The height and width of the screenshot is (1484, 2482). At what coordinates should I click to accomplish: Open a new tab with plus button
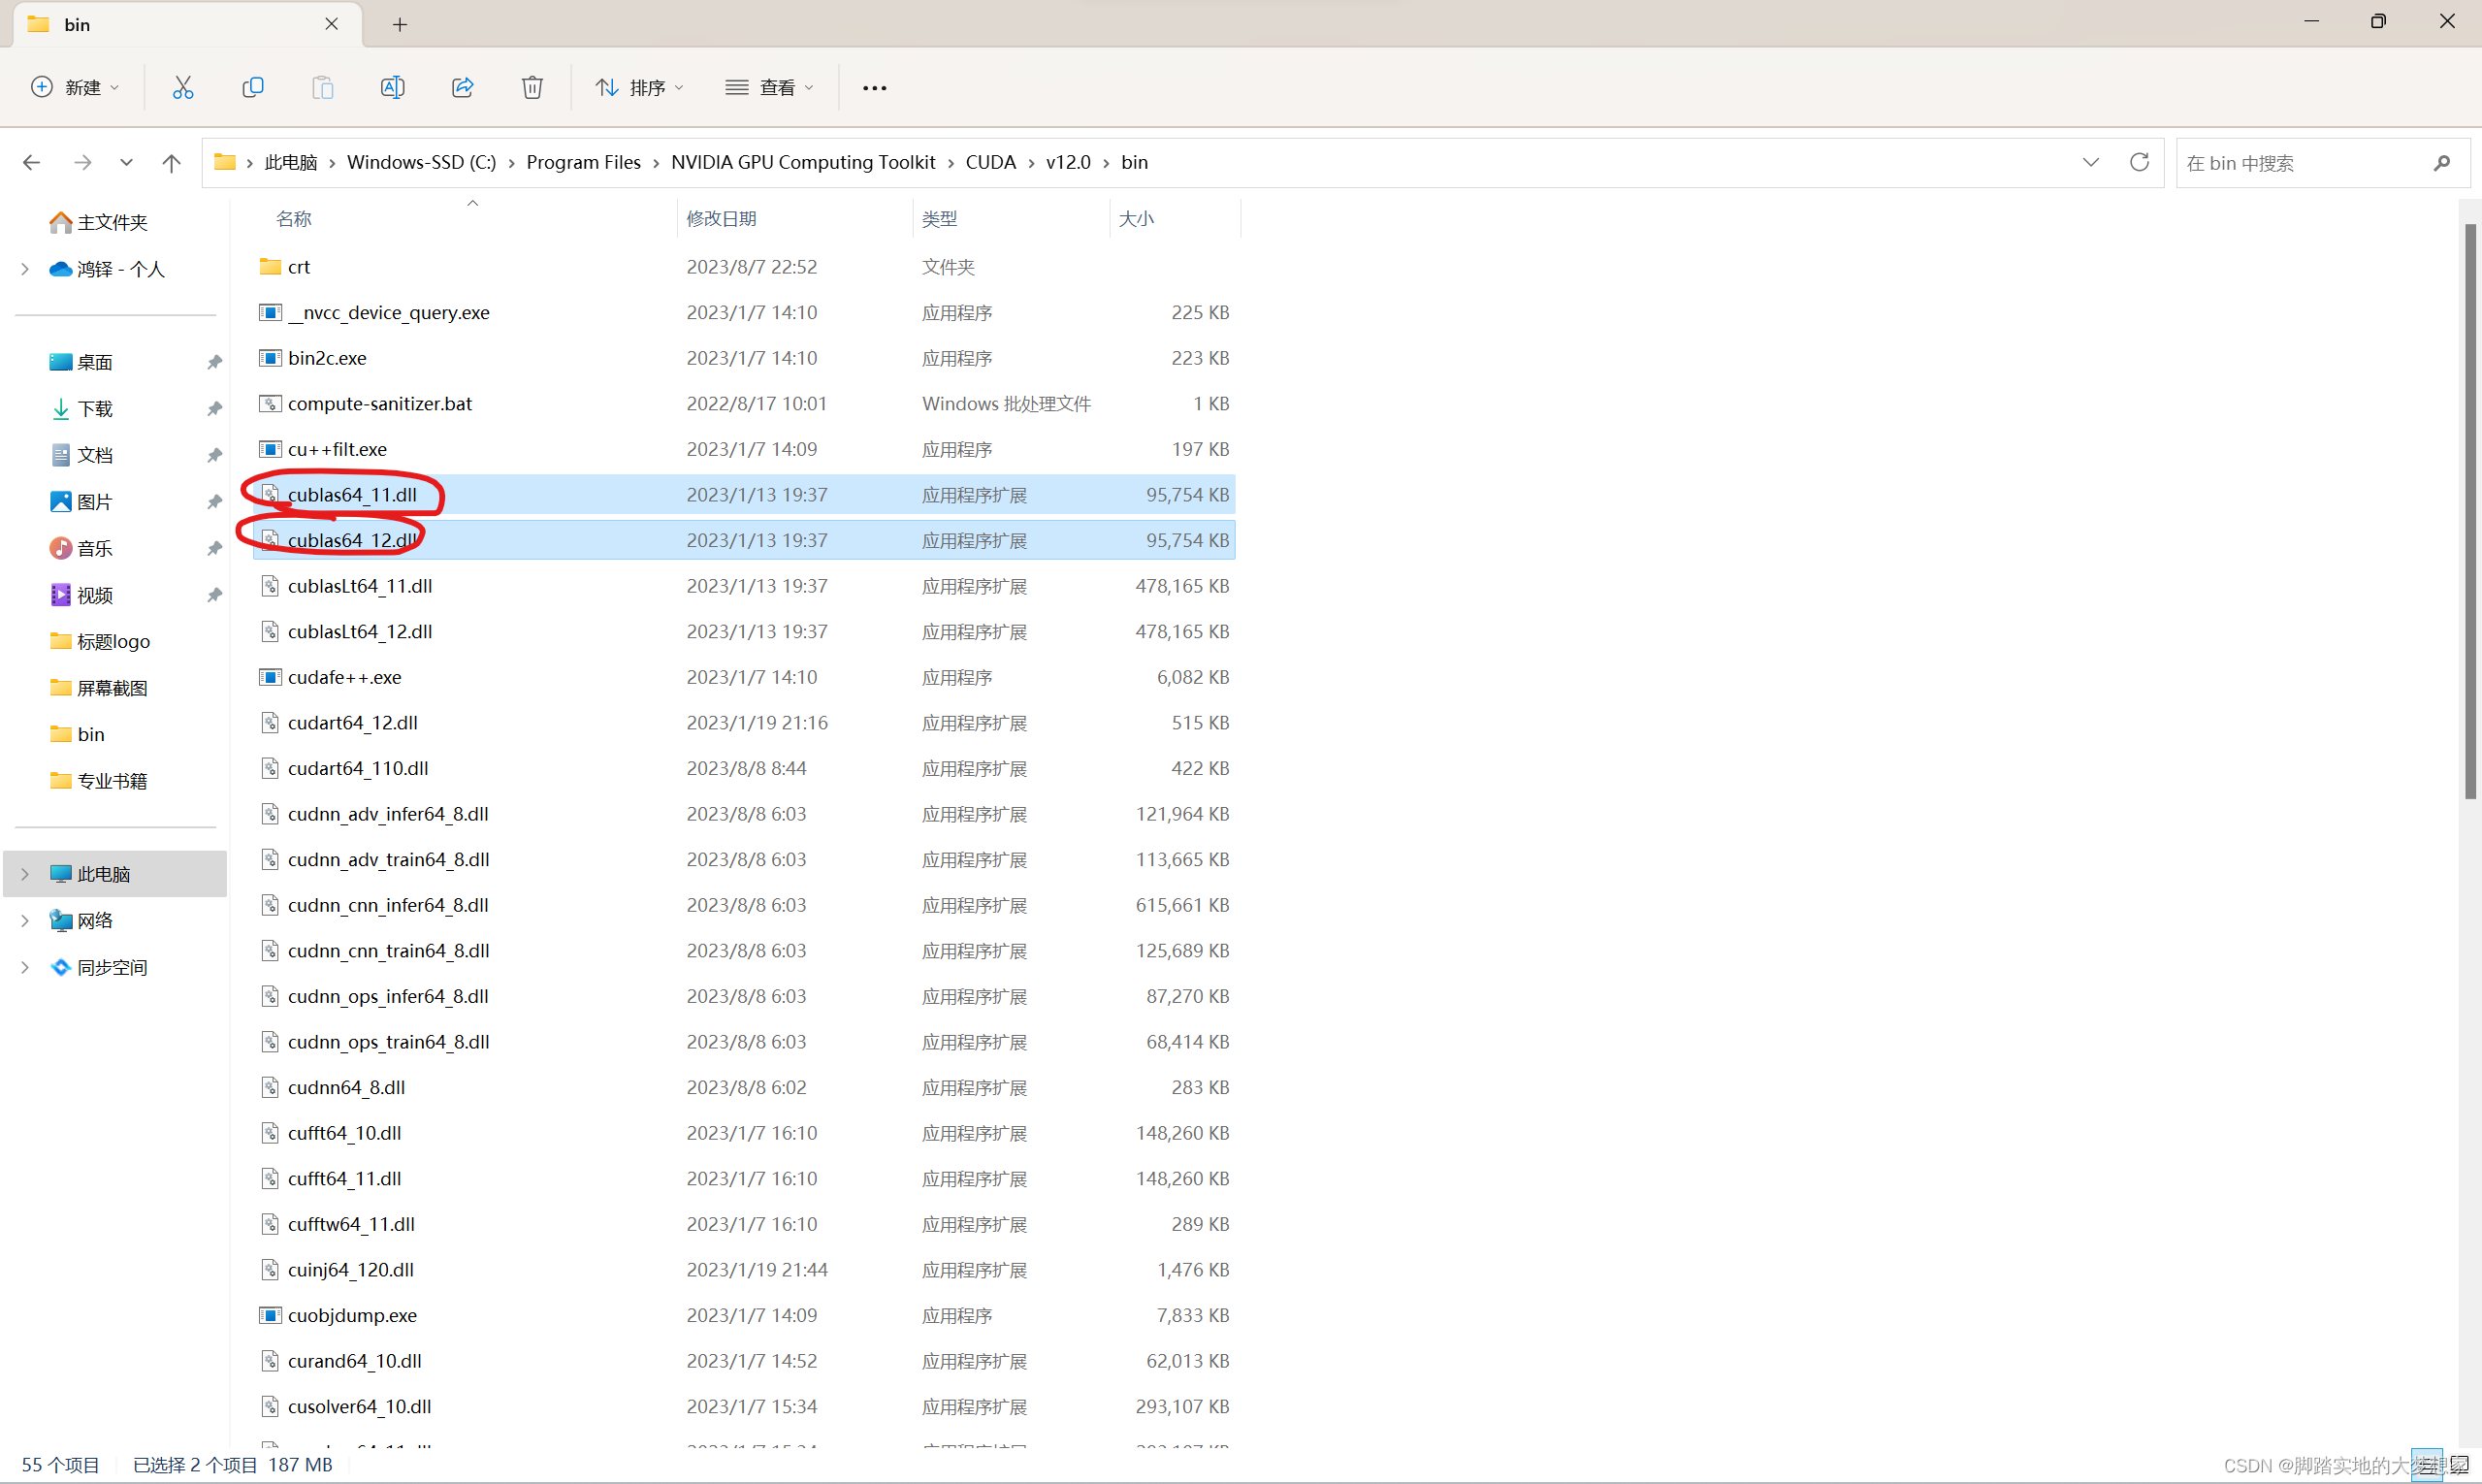400,24
